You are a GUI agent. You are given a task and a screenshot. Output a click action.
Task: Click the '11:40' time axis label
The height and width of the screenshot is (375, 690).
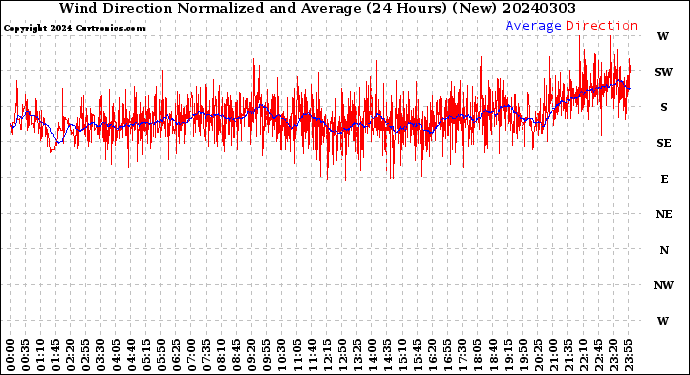312,355
